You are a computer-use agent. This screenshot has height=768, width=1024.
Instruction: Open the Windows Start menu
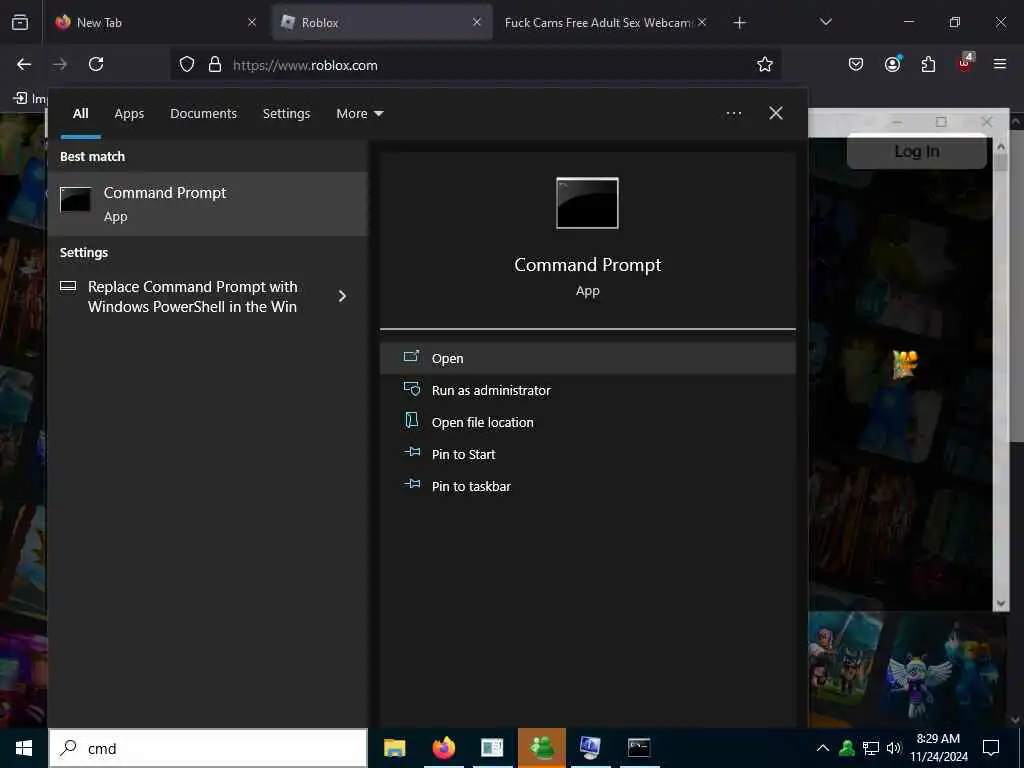pyautogui.click(x=24, y=748)
